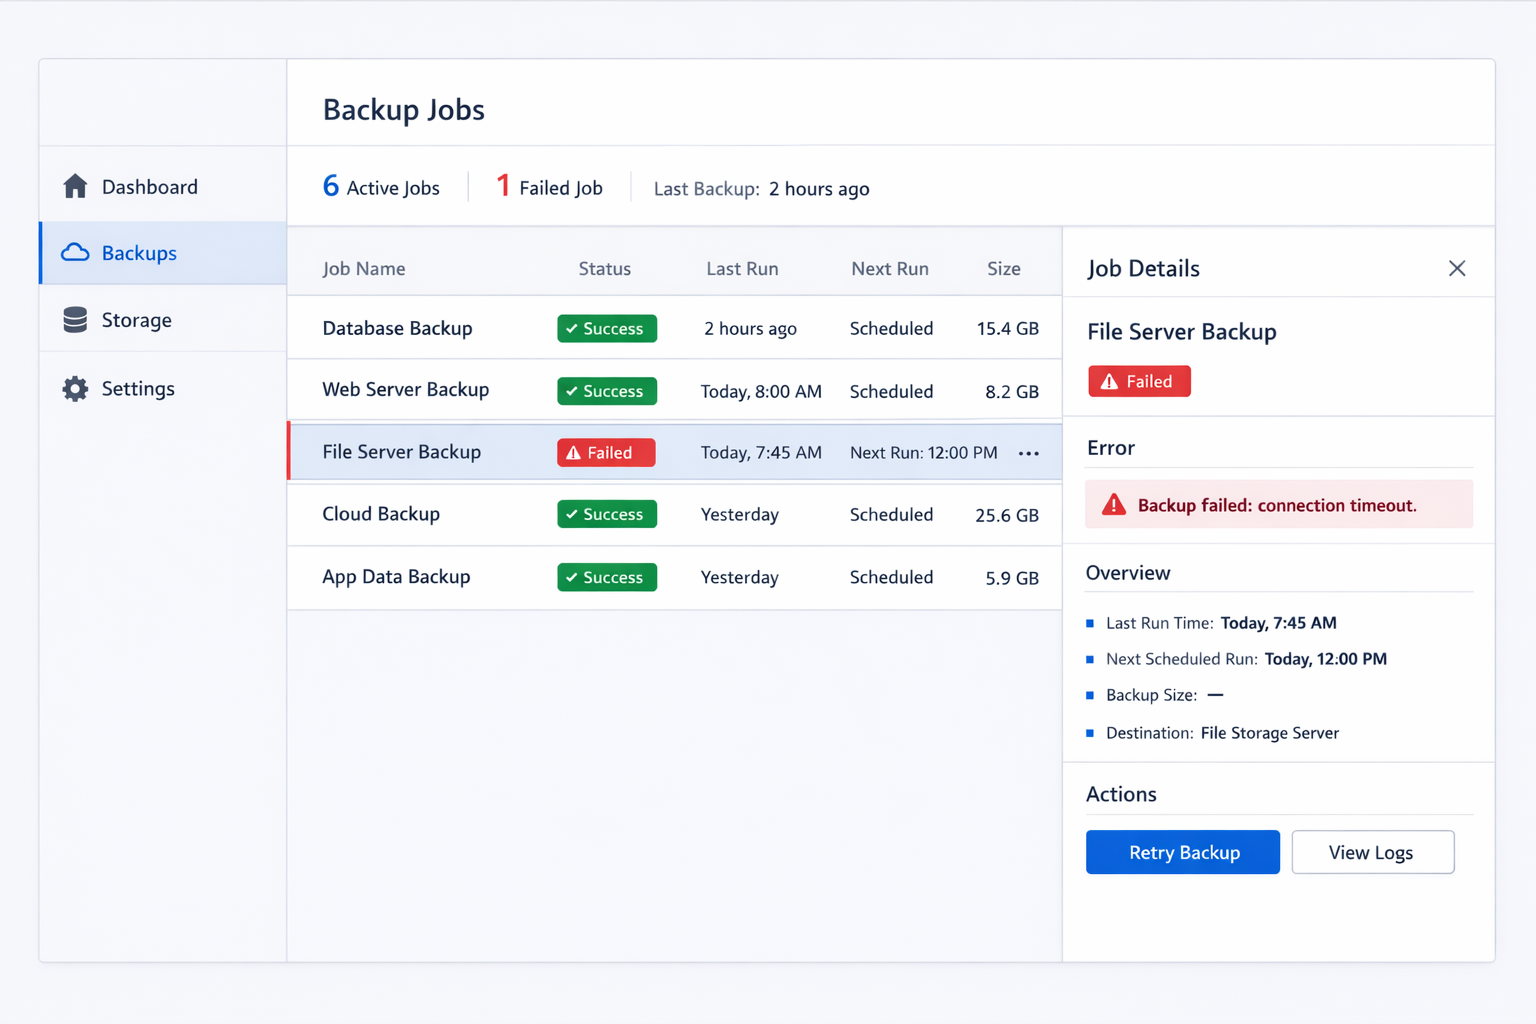Click the warning icon in the error message
This screenshot has height=1024, width=1536.
pyautogui.click(x=1113, y=505)
